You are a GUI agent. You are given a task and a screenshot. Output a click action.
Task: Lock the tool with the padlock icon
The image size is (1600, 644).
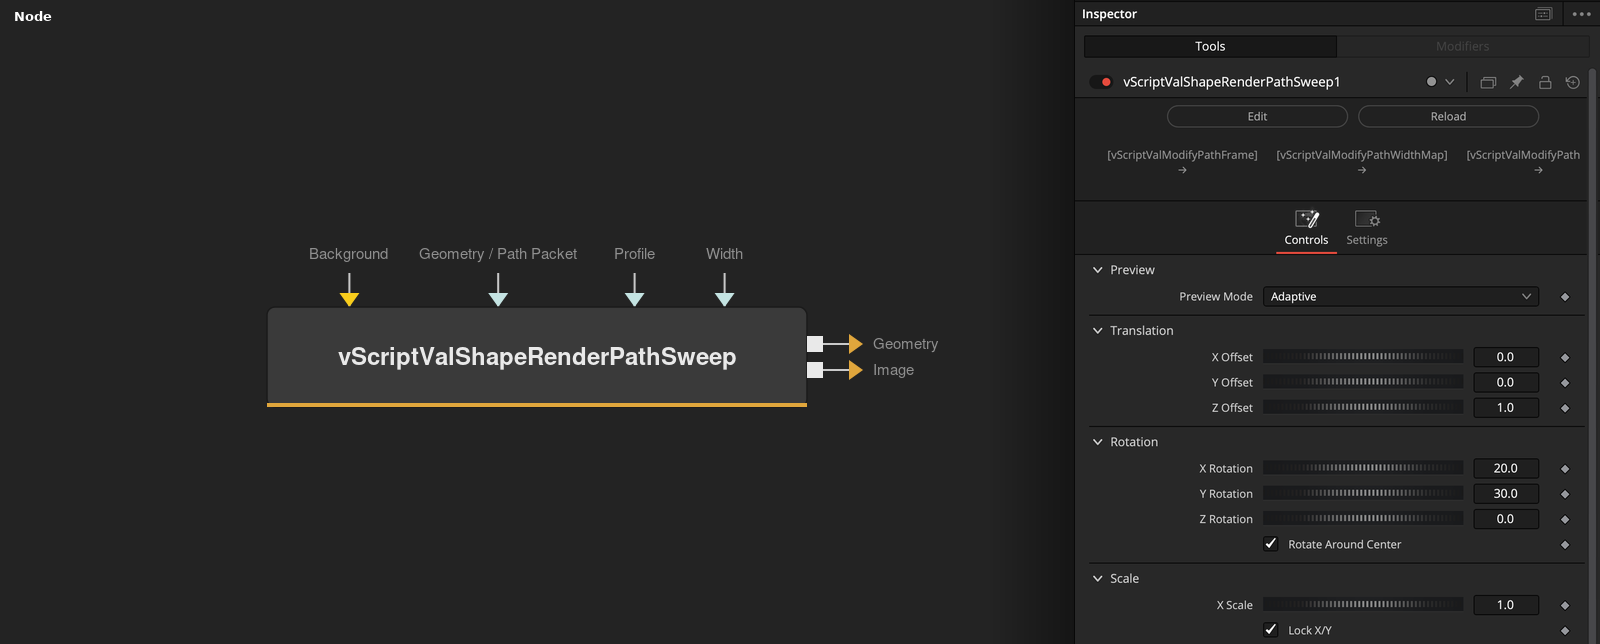click(1545, 82)
